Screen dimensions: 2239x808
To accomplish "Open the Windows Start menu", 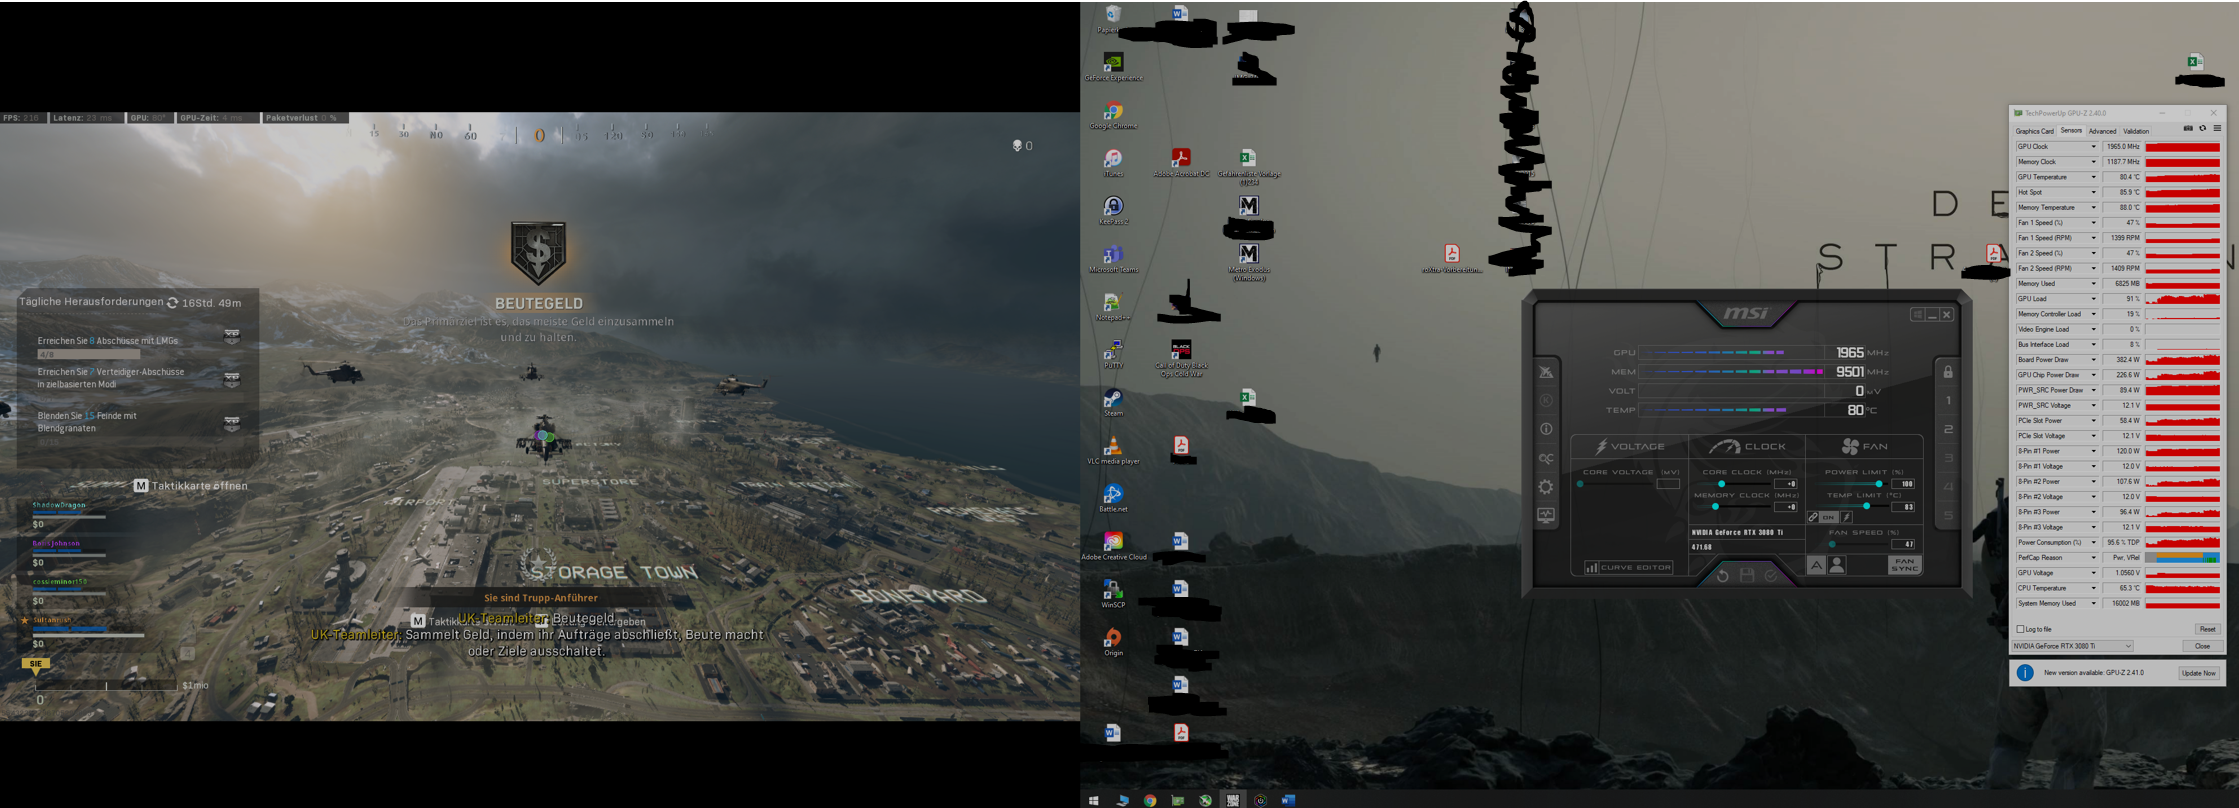I will click(x=1094, y=800).
